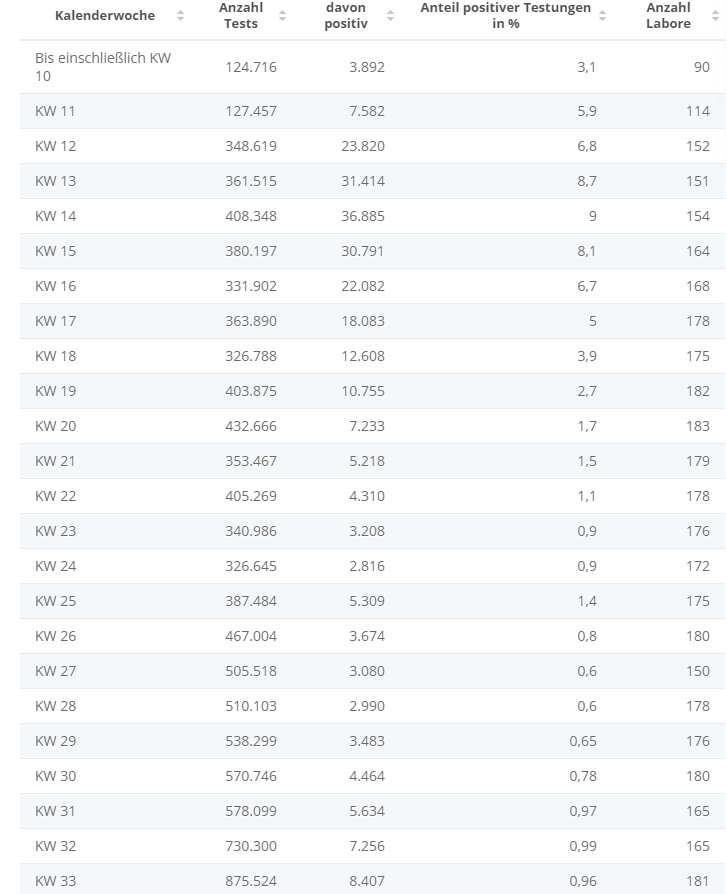Image resolution: width=727 pixels, height=894 pixels.
Task: Click the Anzahl Labore column header
Action: click(668, 16)
